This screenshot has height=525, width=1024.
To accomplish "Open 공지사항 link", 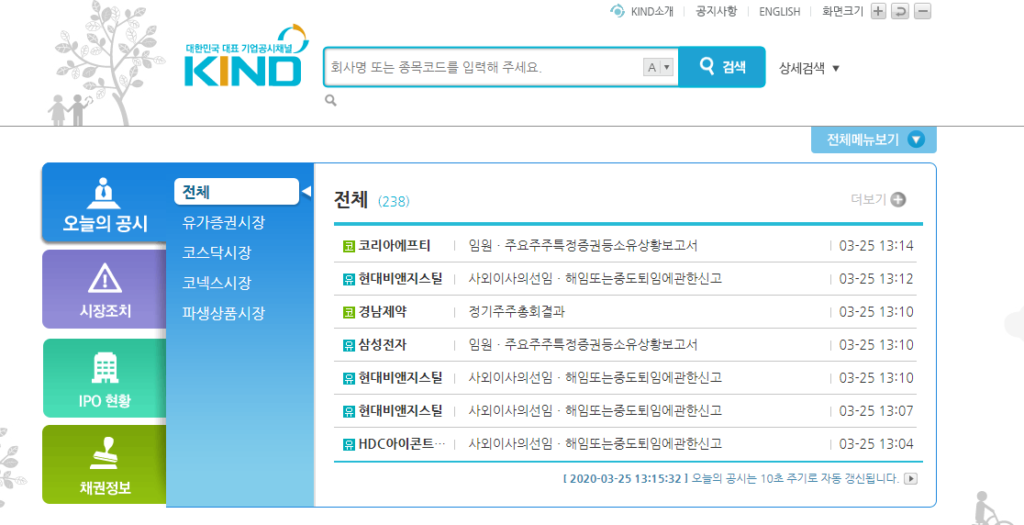I will point(716,12).
